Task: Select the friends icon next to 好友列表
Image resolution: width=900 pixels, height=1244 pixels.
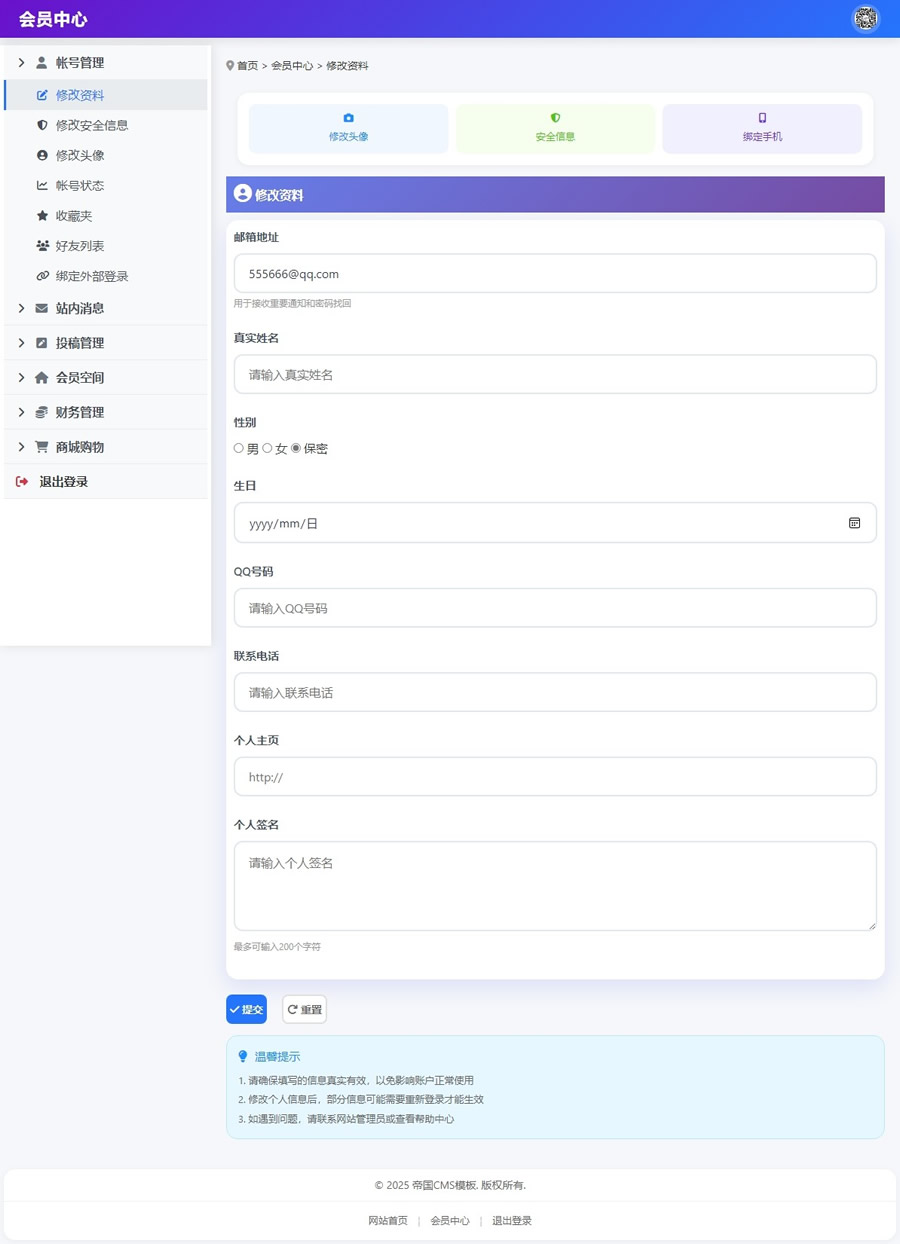Action: [40, 245]
